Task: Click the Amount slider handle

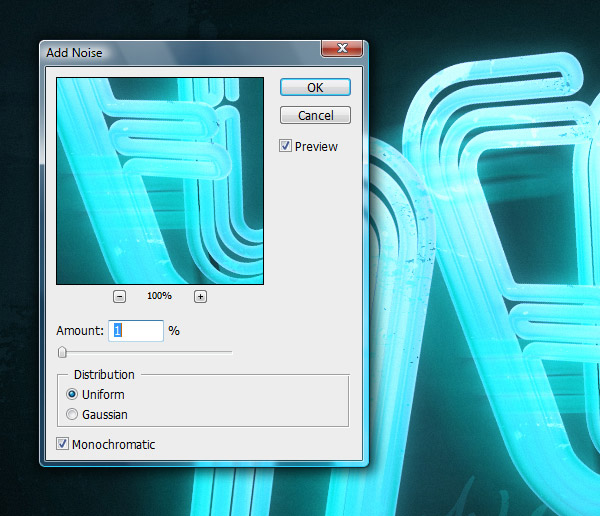Action: tap(62, 352)
